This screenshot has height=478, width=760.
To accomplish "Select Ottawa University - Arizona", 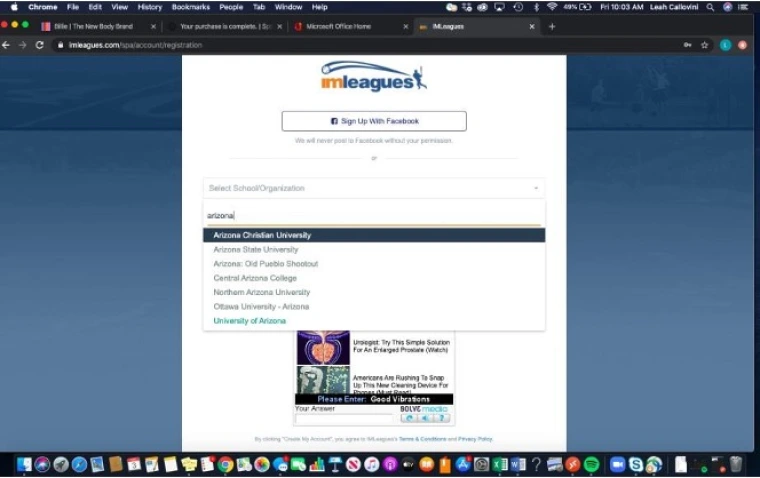I will (374, 306).
